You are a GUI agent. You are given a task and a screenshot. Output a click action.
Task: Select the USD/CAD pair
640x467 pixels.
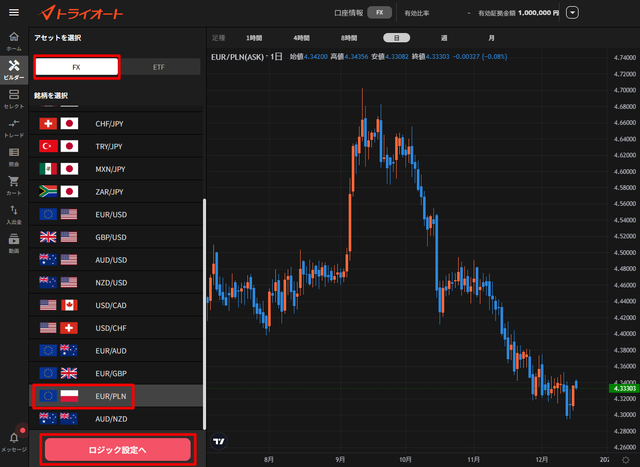coord(116,305)
